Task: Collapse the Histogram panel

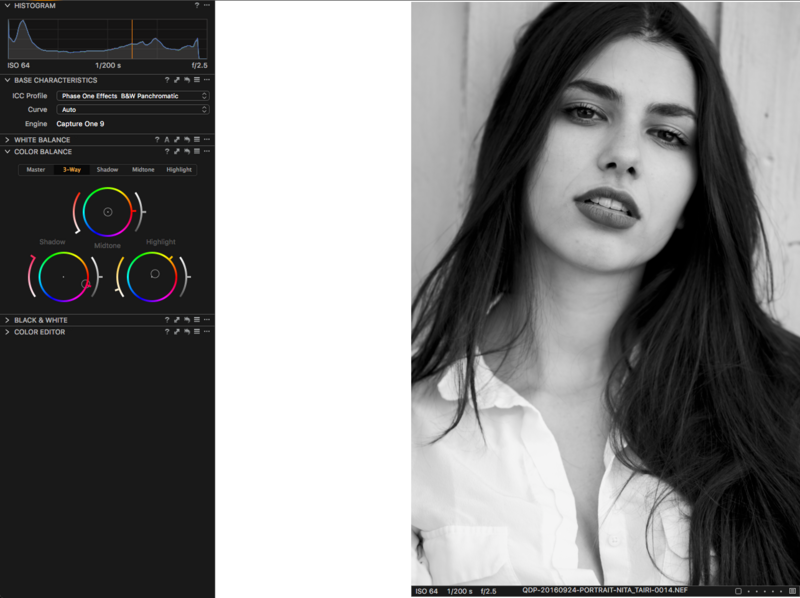Action: 7,5
